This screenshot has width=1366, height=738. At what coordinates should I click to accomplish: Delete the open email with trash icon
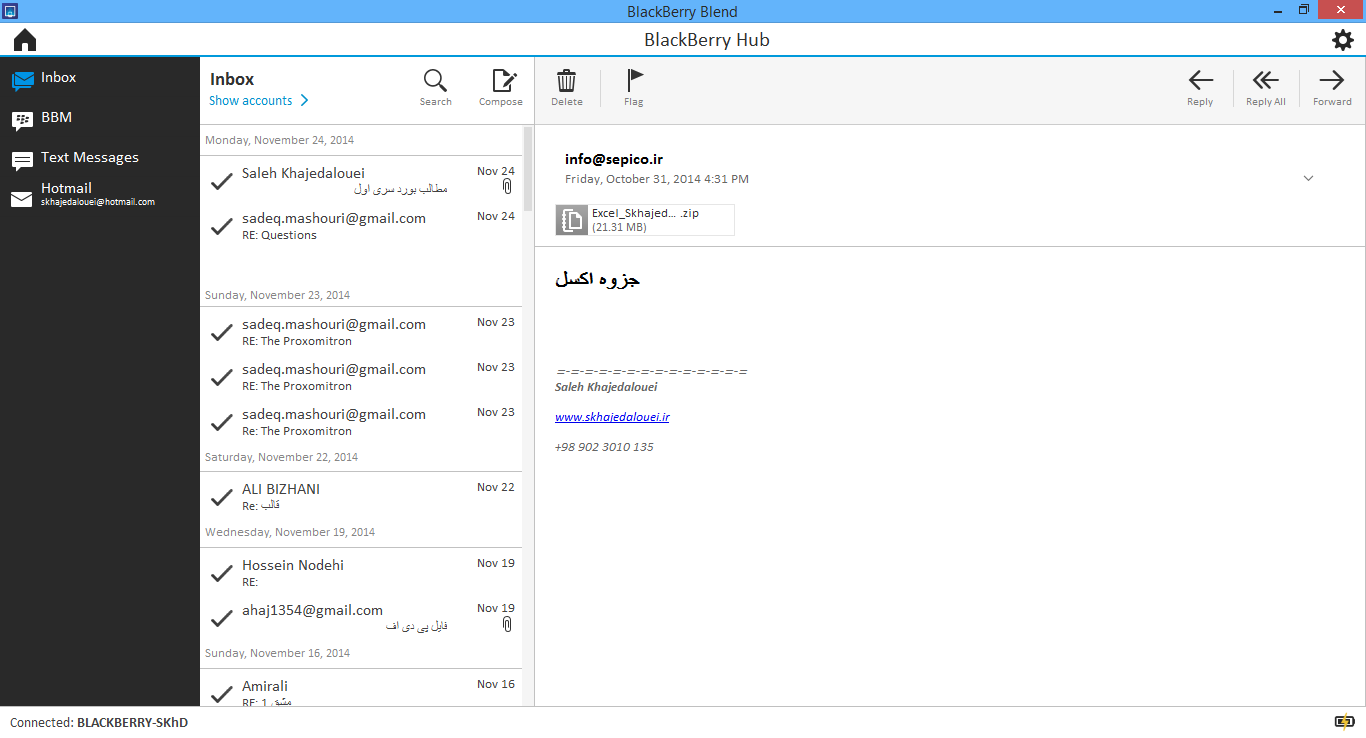(x=566, y=82)
